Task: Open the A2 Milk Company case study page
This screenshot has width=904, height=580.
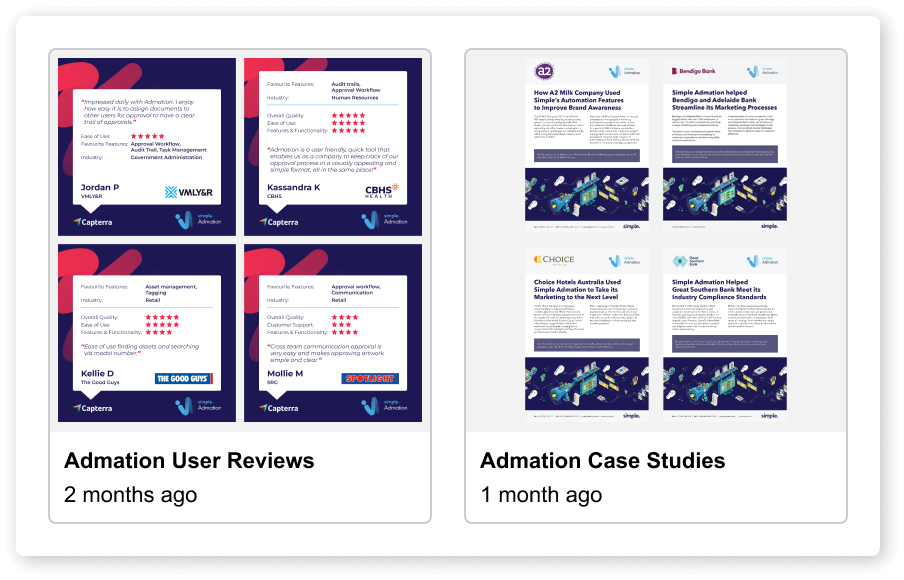Action: [x=586, y=146]
